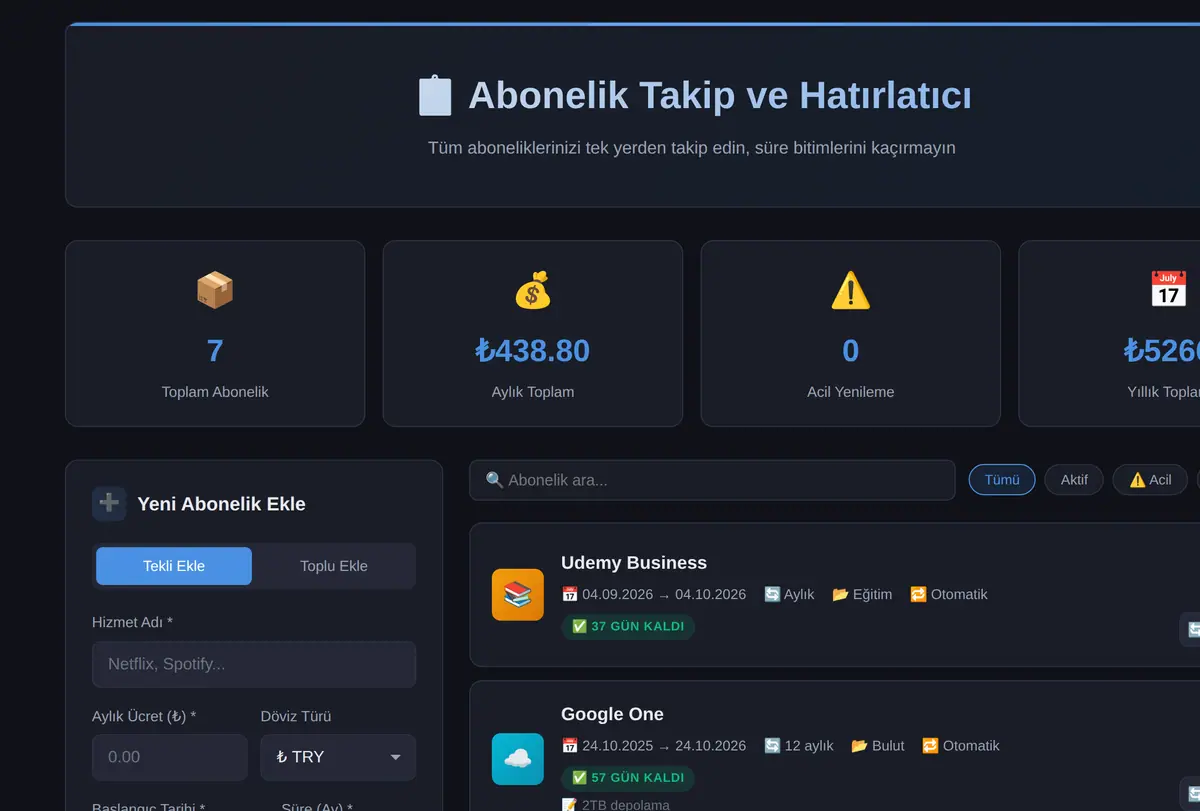This screenshot has height=811, width=1200.
Task: Click the plus icon beside Yeni Abonelik Ekle
Action: [x=109, y=504]
